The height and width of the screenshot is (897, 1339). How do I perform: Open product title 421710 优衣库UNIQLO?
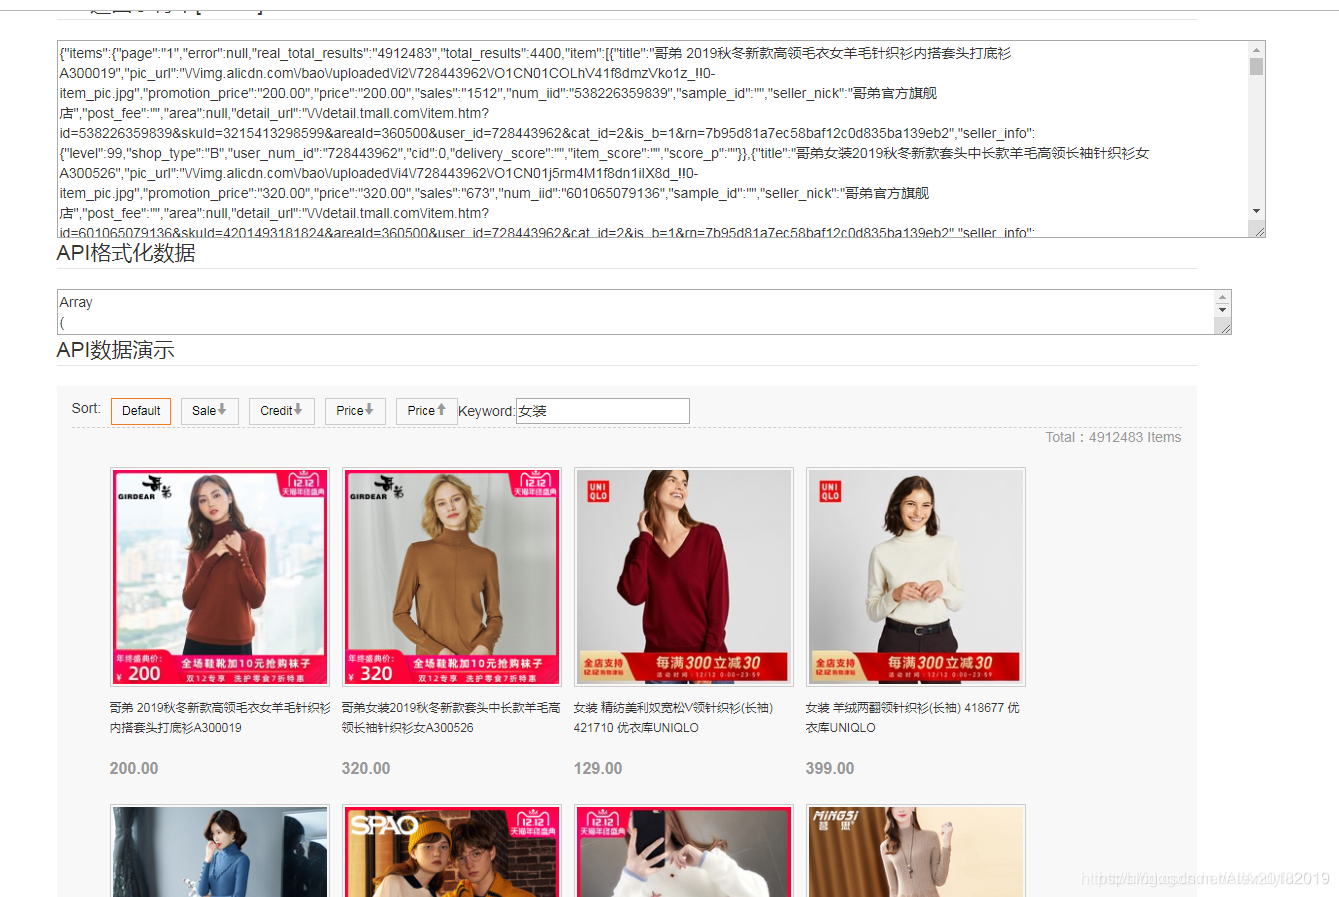[x=673, y=718]
